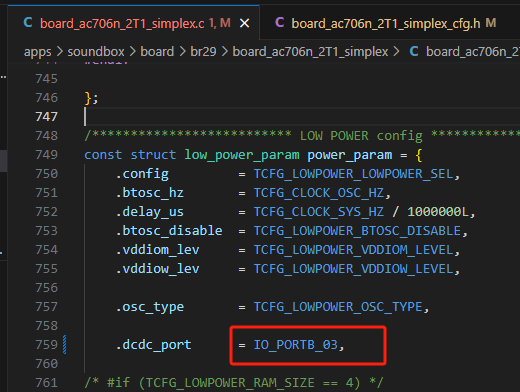The width and height of the screenshot is (520, 392).
Task: Select 'soundbox' breadcrumb segment
Action: point(96,52)
